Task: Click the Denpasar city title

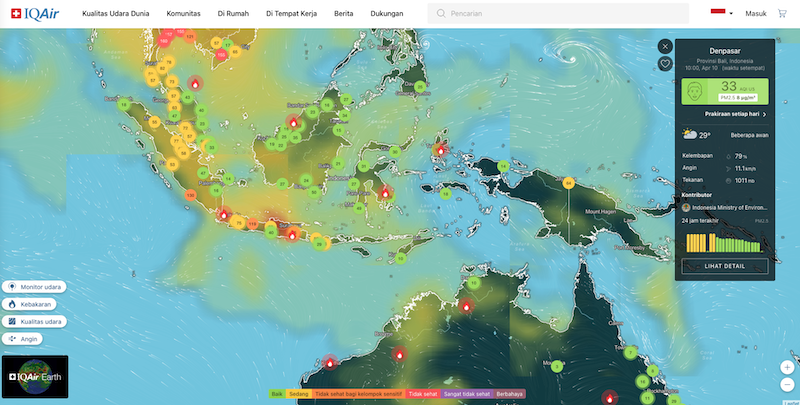Action: 724,51
